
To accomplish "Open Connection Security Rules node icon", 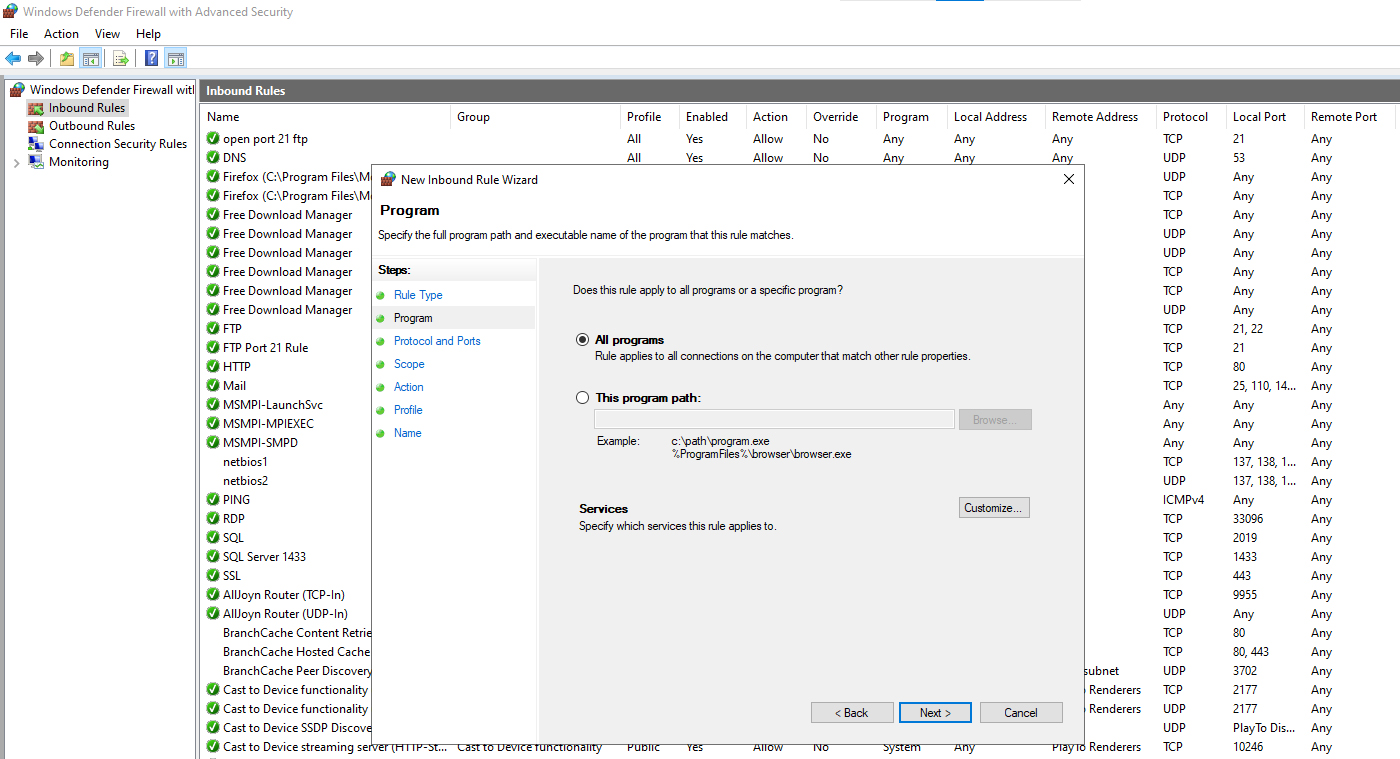I will coord(36,144).
